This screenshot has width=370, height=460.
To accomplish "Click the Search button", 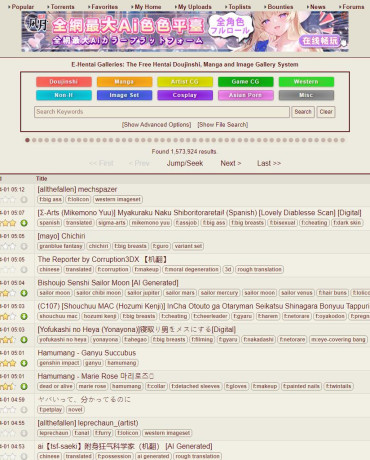I will [x=303, y=112].
